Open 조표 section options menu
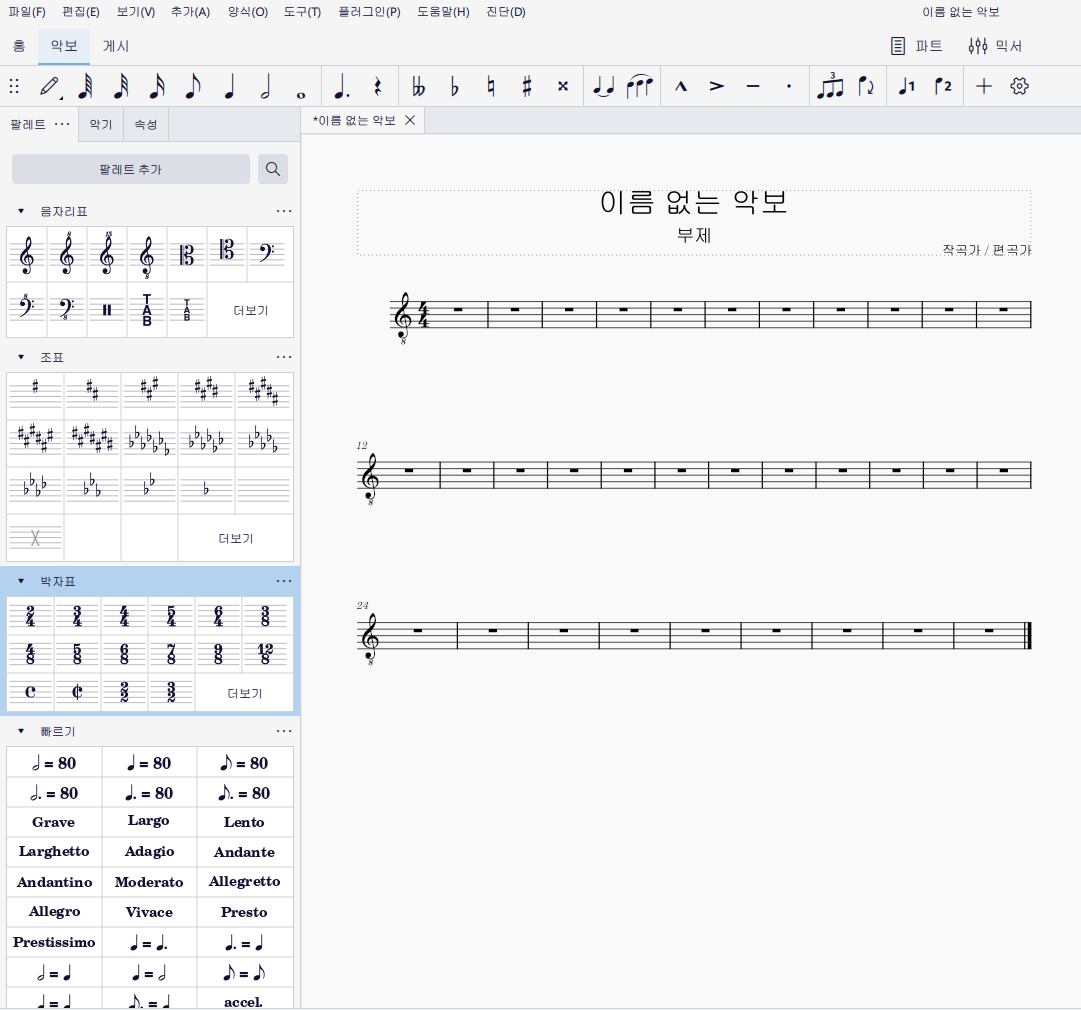Image resolution: width=1081 pixels, height=1010 pixels. click(284, 357)
